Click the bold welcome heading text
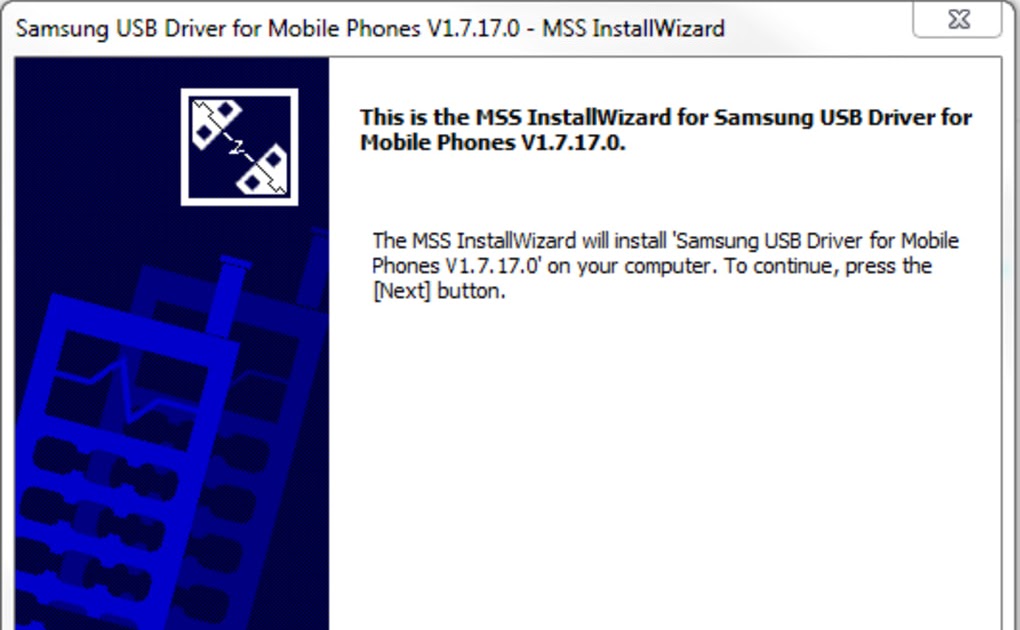1020x630 pixels. (665, 130)
